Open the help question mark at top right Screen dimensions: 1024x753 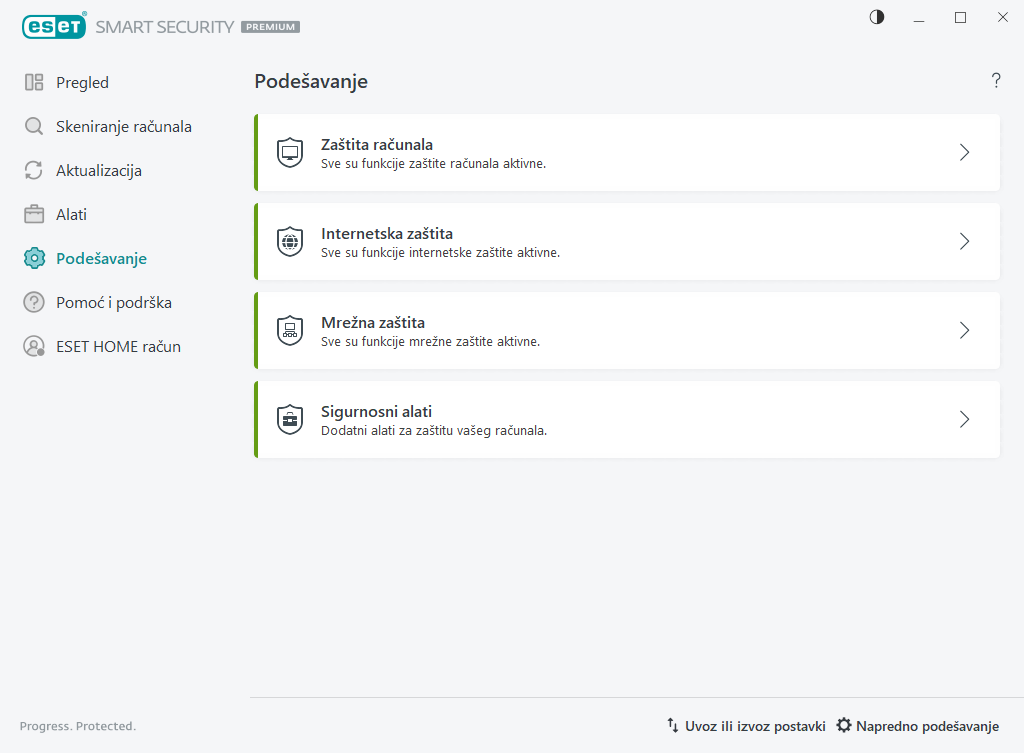coord(996,81)
